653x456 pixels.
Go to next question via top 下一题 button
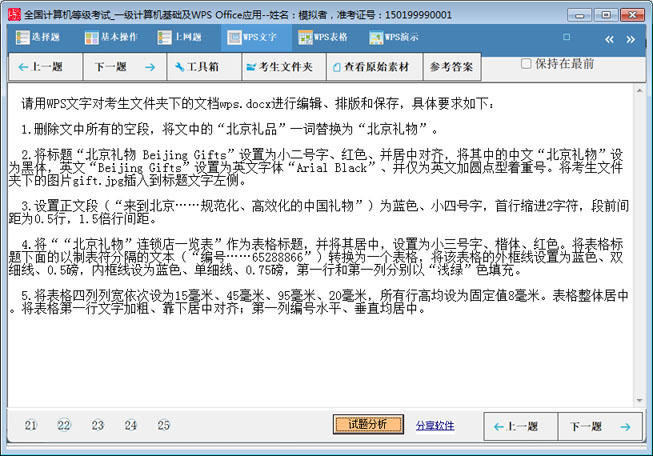click(125, 67)
